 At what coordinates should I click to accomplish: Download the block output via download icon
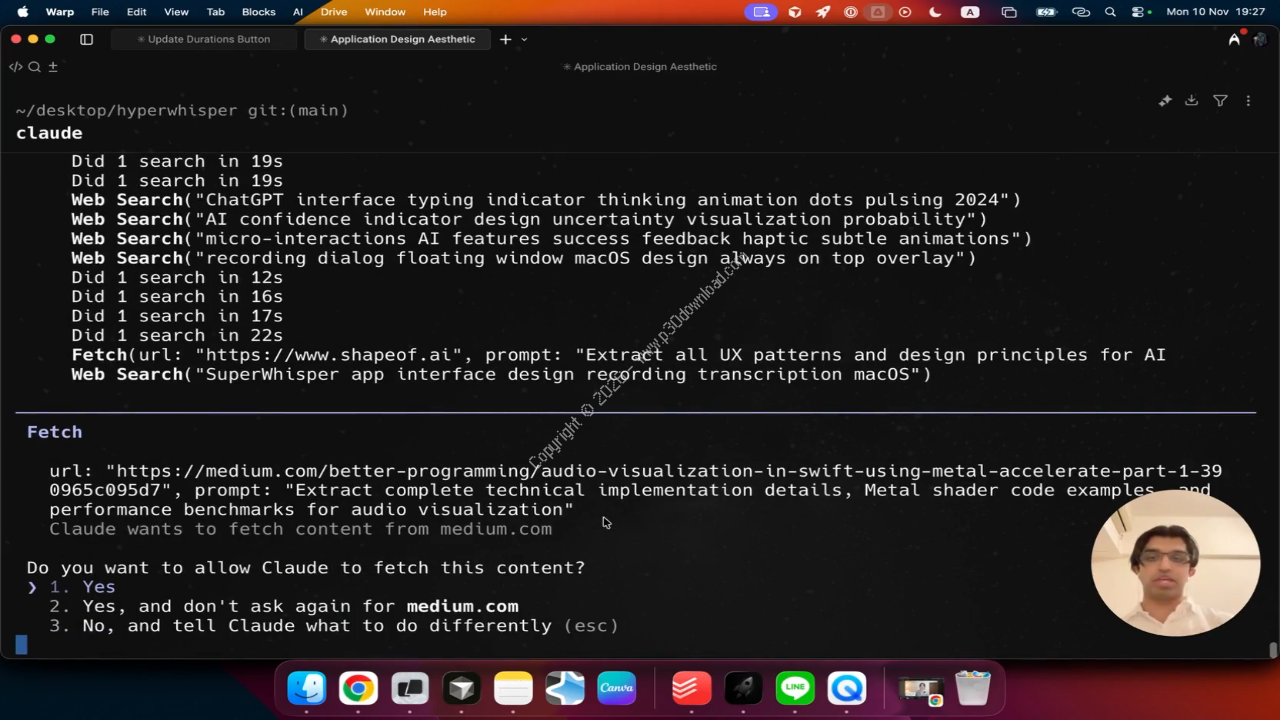pos(1191,101)
